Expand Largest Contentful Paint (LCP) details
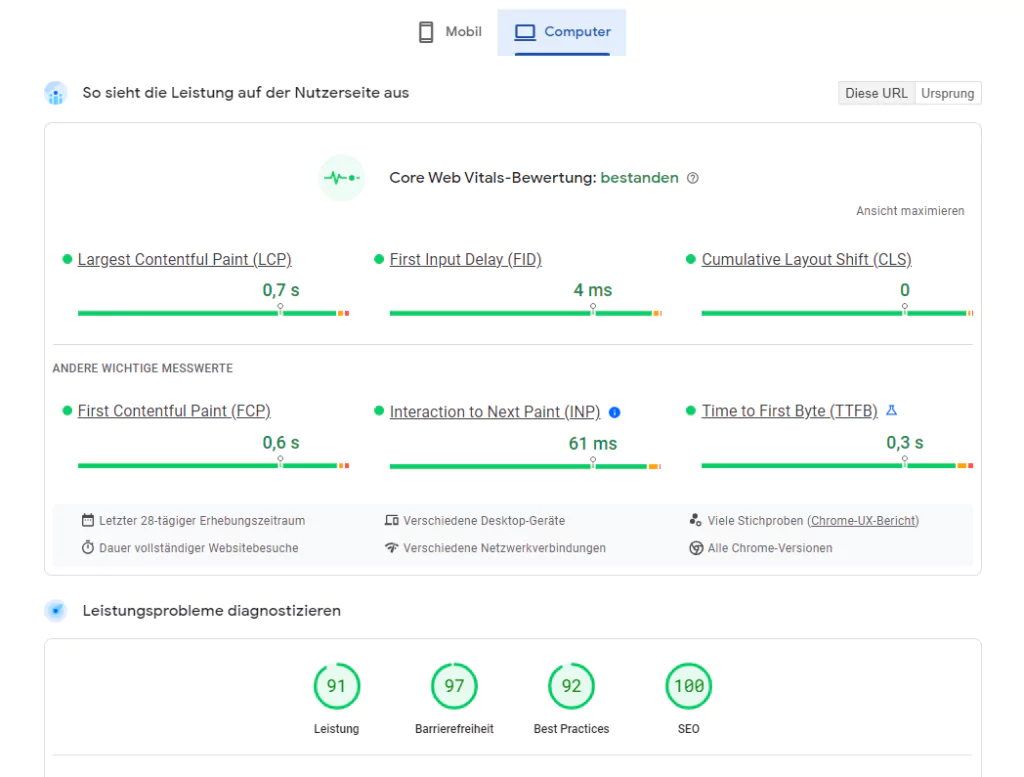This screenshot has width=1024, height=777. pyautogui.click(x=184, y=260)
